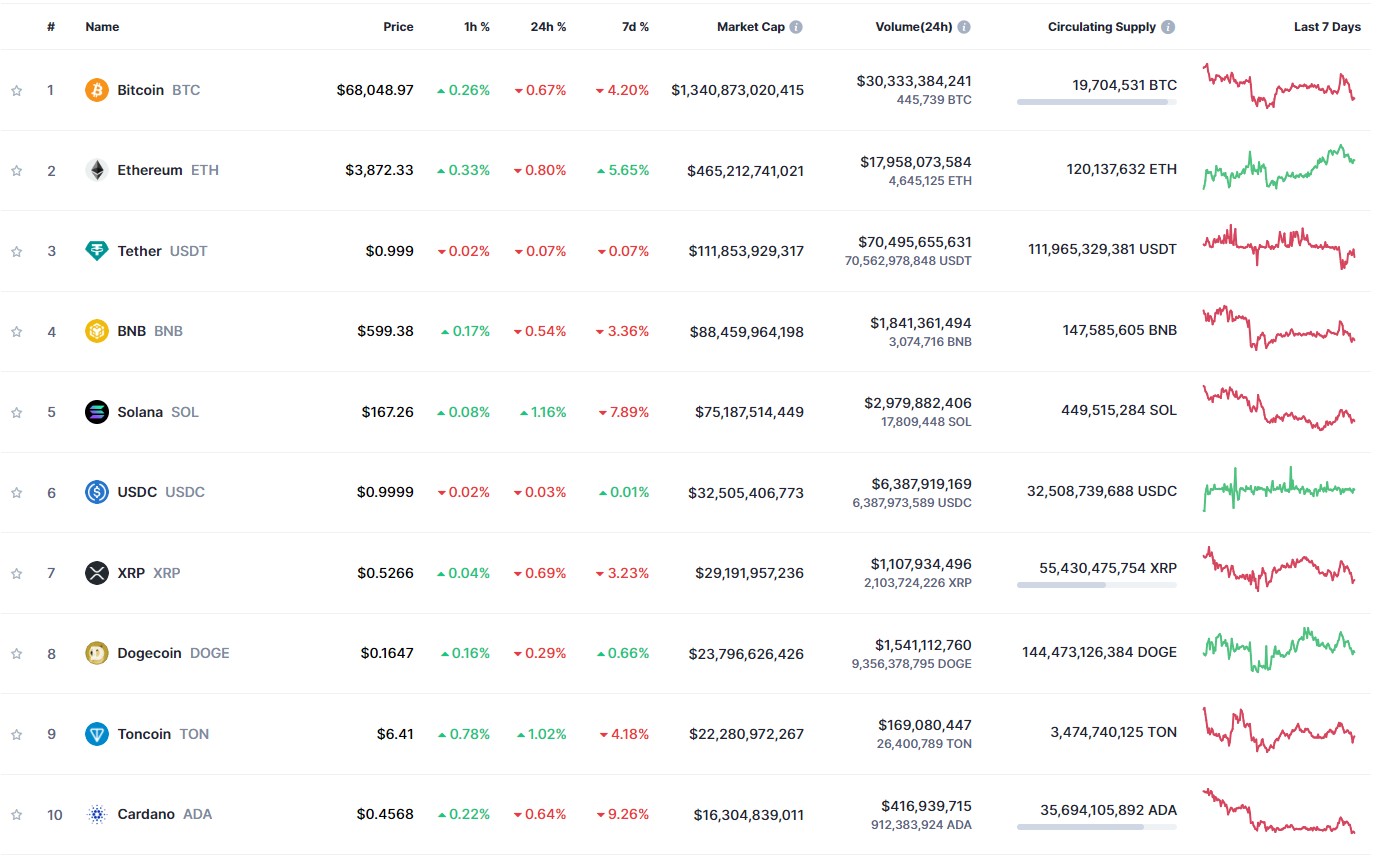Sort by the Price column header

tap(398, 27)
